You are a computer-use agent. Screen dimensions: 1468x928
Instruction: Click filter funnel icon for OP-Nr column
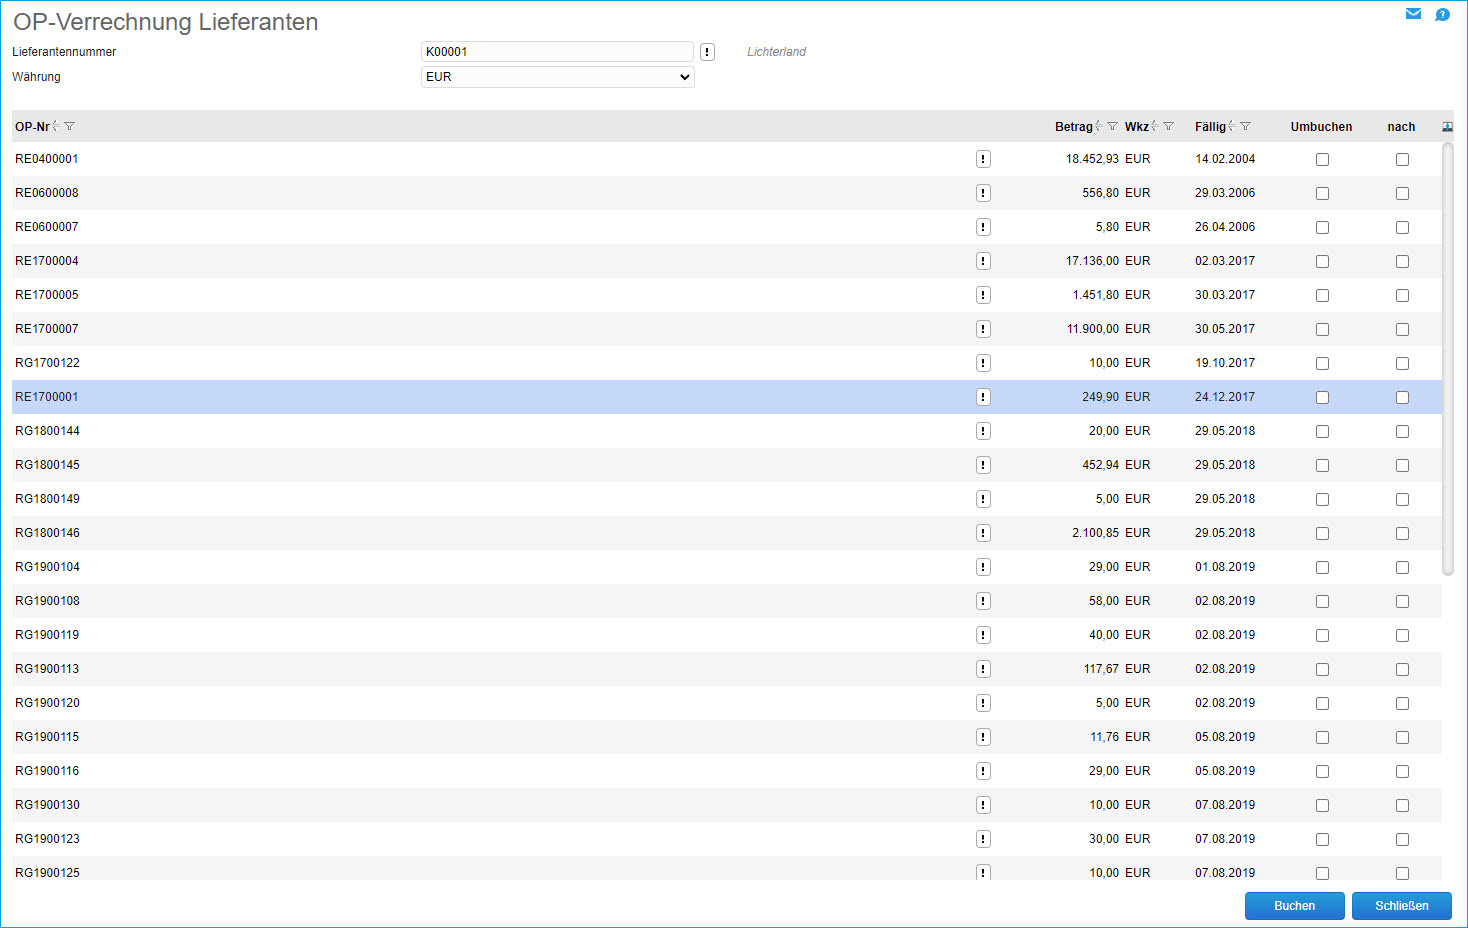pyautogui.click(x=70, y=127)
